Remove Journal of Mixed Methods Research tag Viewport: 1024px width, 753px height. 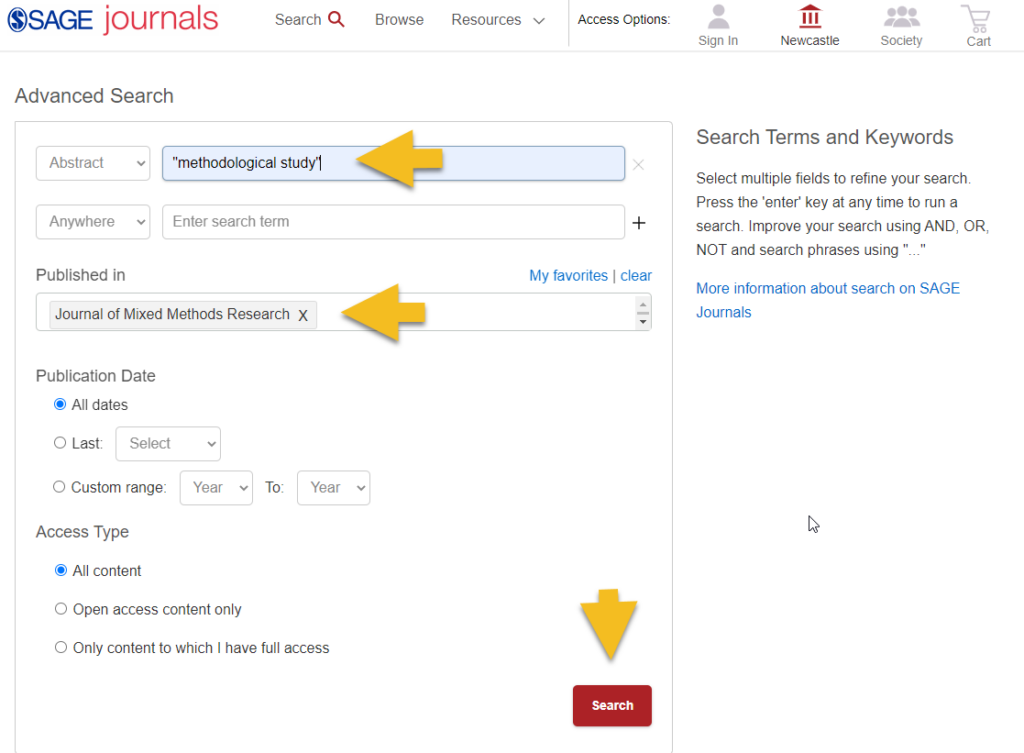302,315
